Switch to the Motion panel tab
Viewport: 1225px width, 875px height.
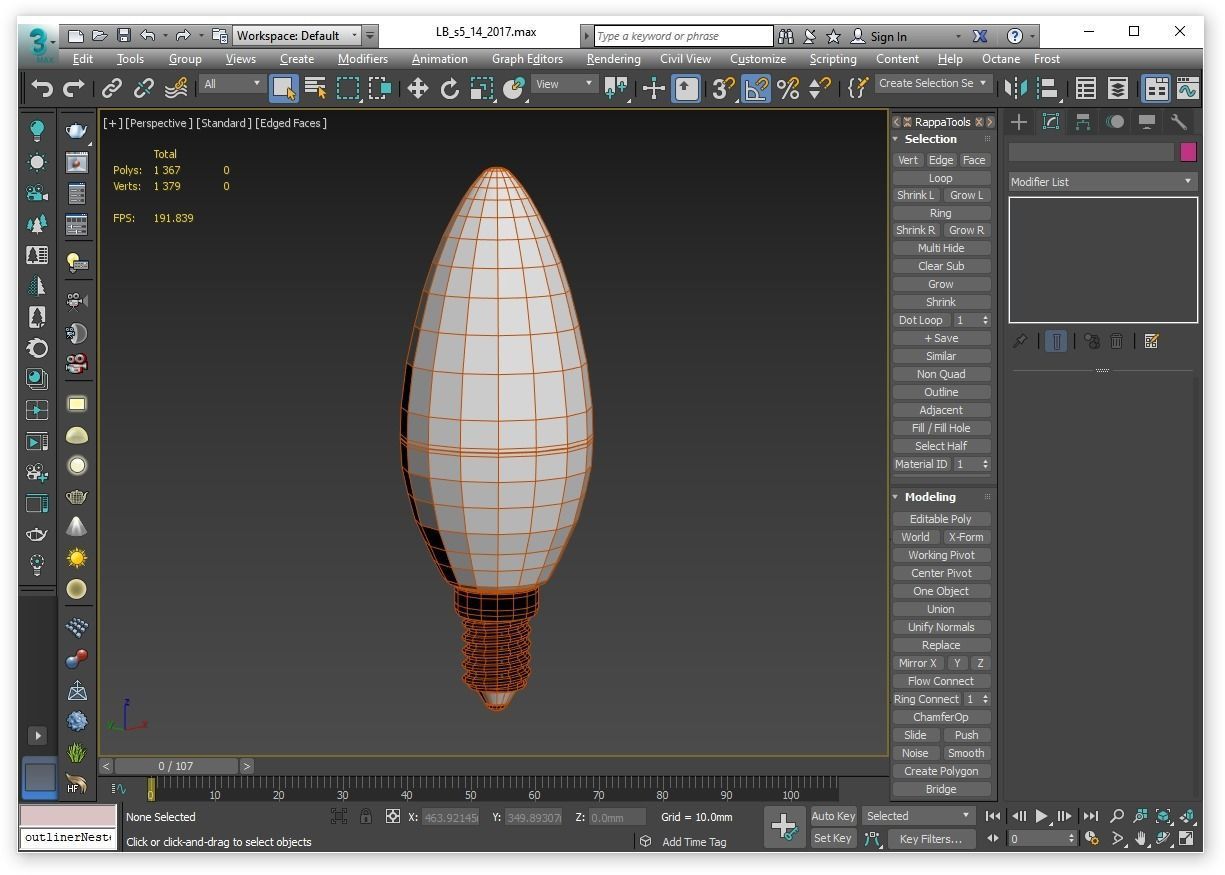click(x=1115, y=122)
